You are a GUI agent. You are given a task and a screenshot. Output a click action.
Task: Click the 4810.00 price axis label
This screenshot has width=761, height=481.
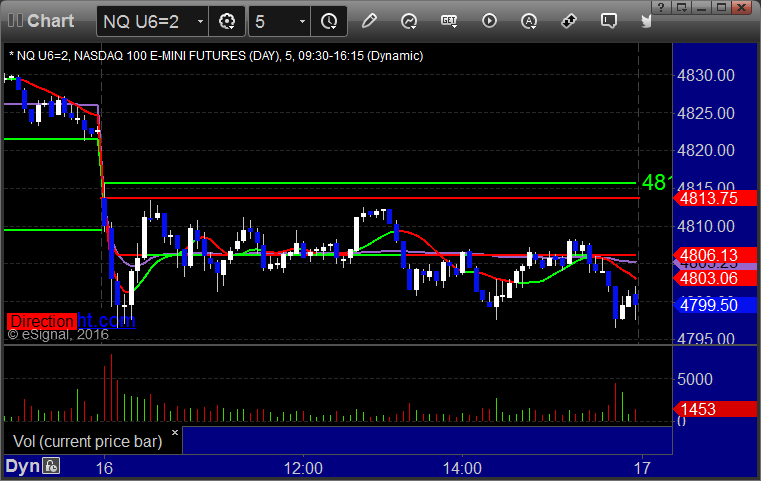point(706,226)
